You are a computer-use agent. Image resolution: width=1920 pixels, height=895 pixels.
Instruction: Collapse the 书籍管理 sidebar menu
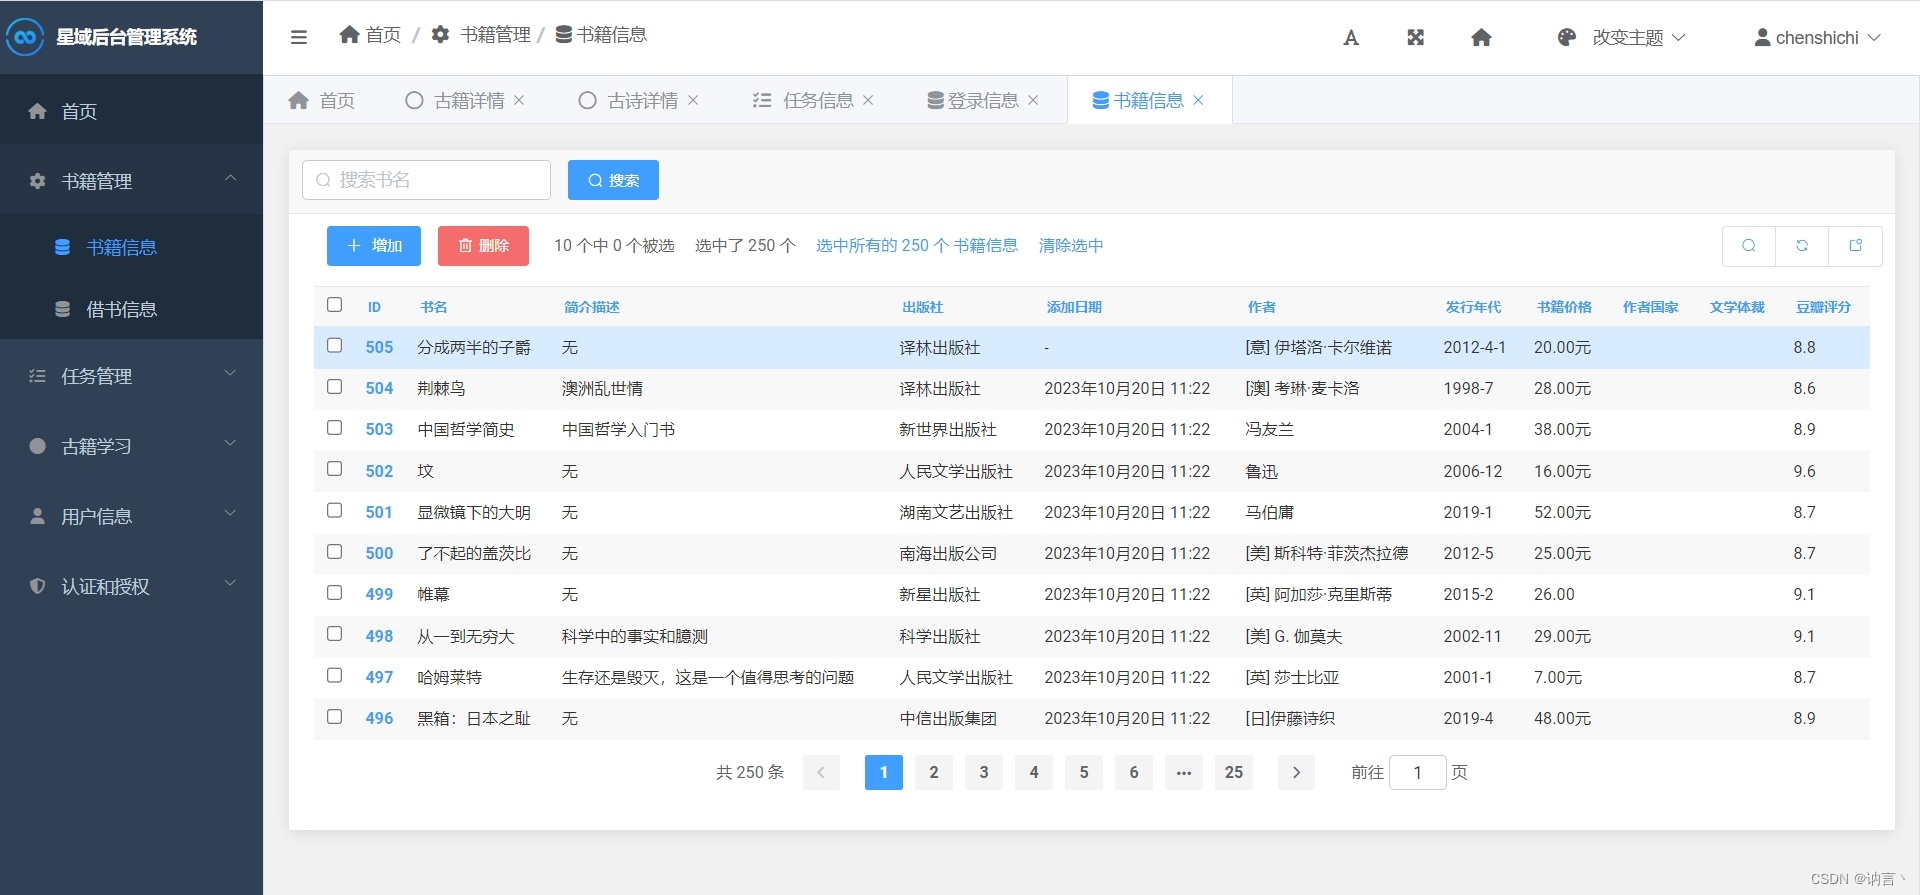point(131,180)
